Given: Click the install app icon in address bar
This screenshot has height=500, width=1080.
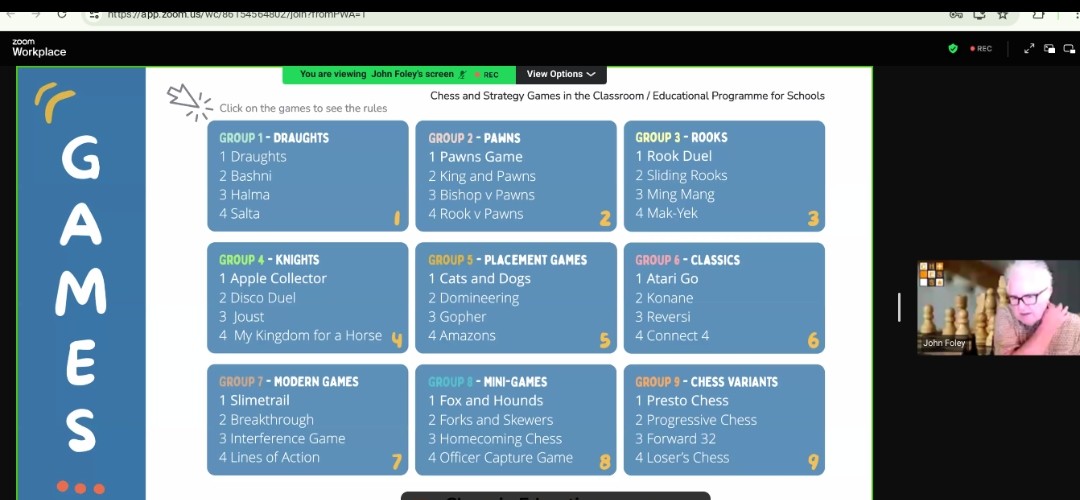Looking at the screenshot, I should coord(978,14).
